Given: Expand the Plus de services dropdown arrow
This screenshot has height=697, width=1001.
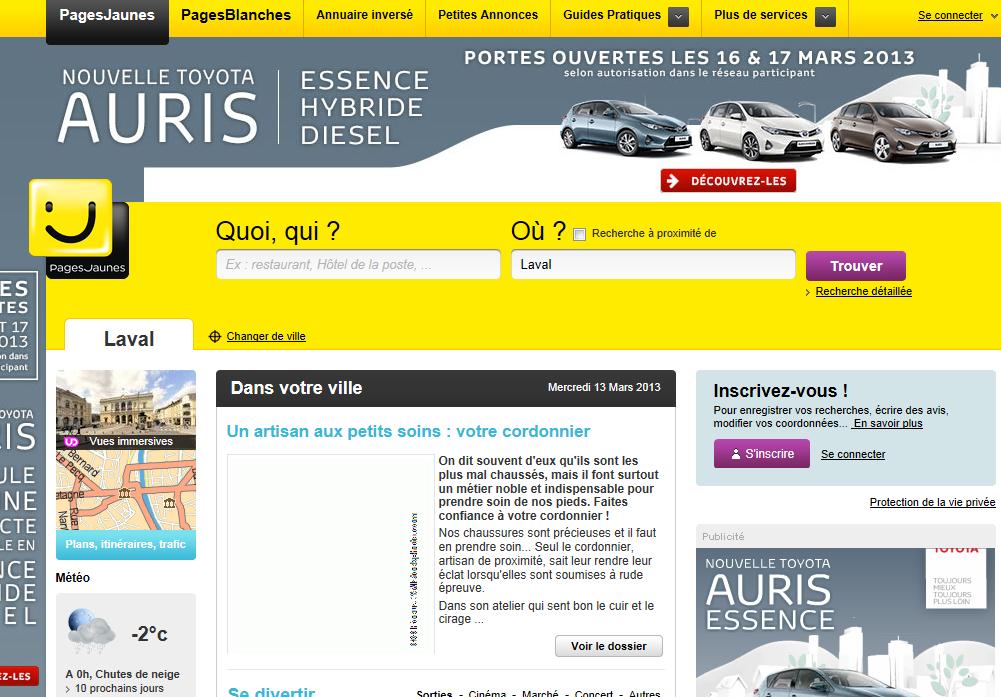Looking at the screenshot, I should pyautogui.click(x=825, y=16).
